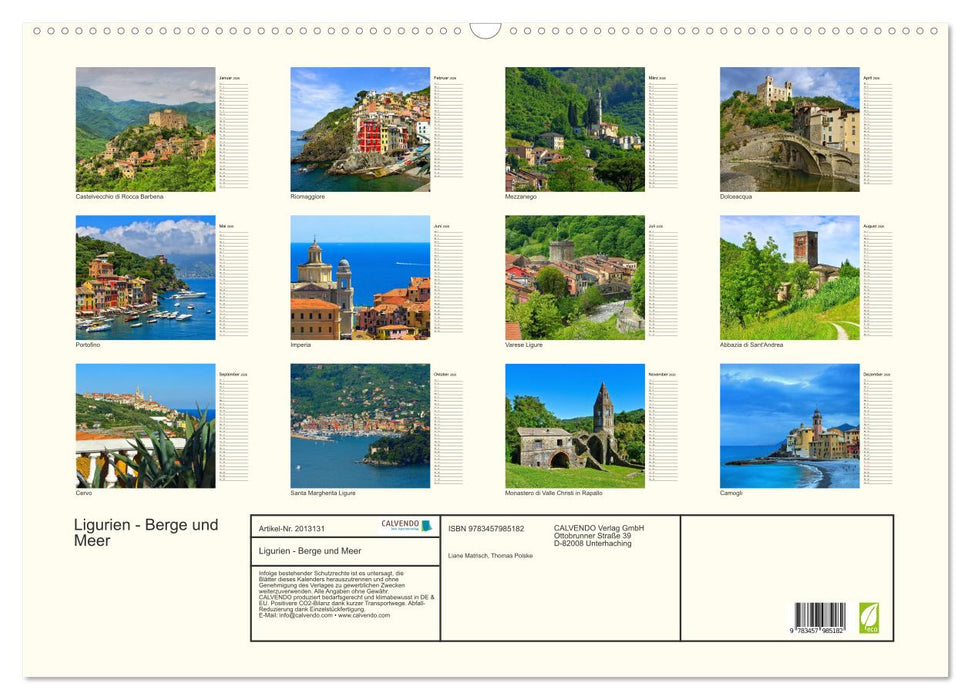Click the Dezember date column beside Camogli
971x700 pixels.
click(877, 426)
